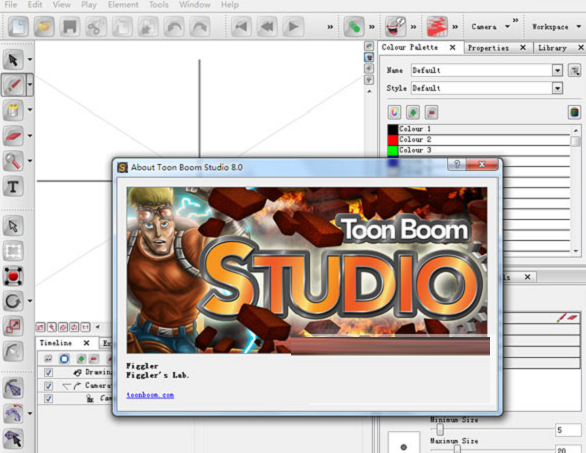Click the Minimum Size value field showing 5
The width and height of the screenshot is (586, 453).
568,430
